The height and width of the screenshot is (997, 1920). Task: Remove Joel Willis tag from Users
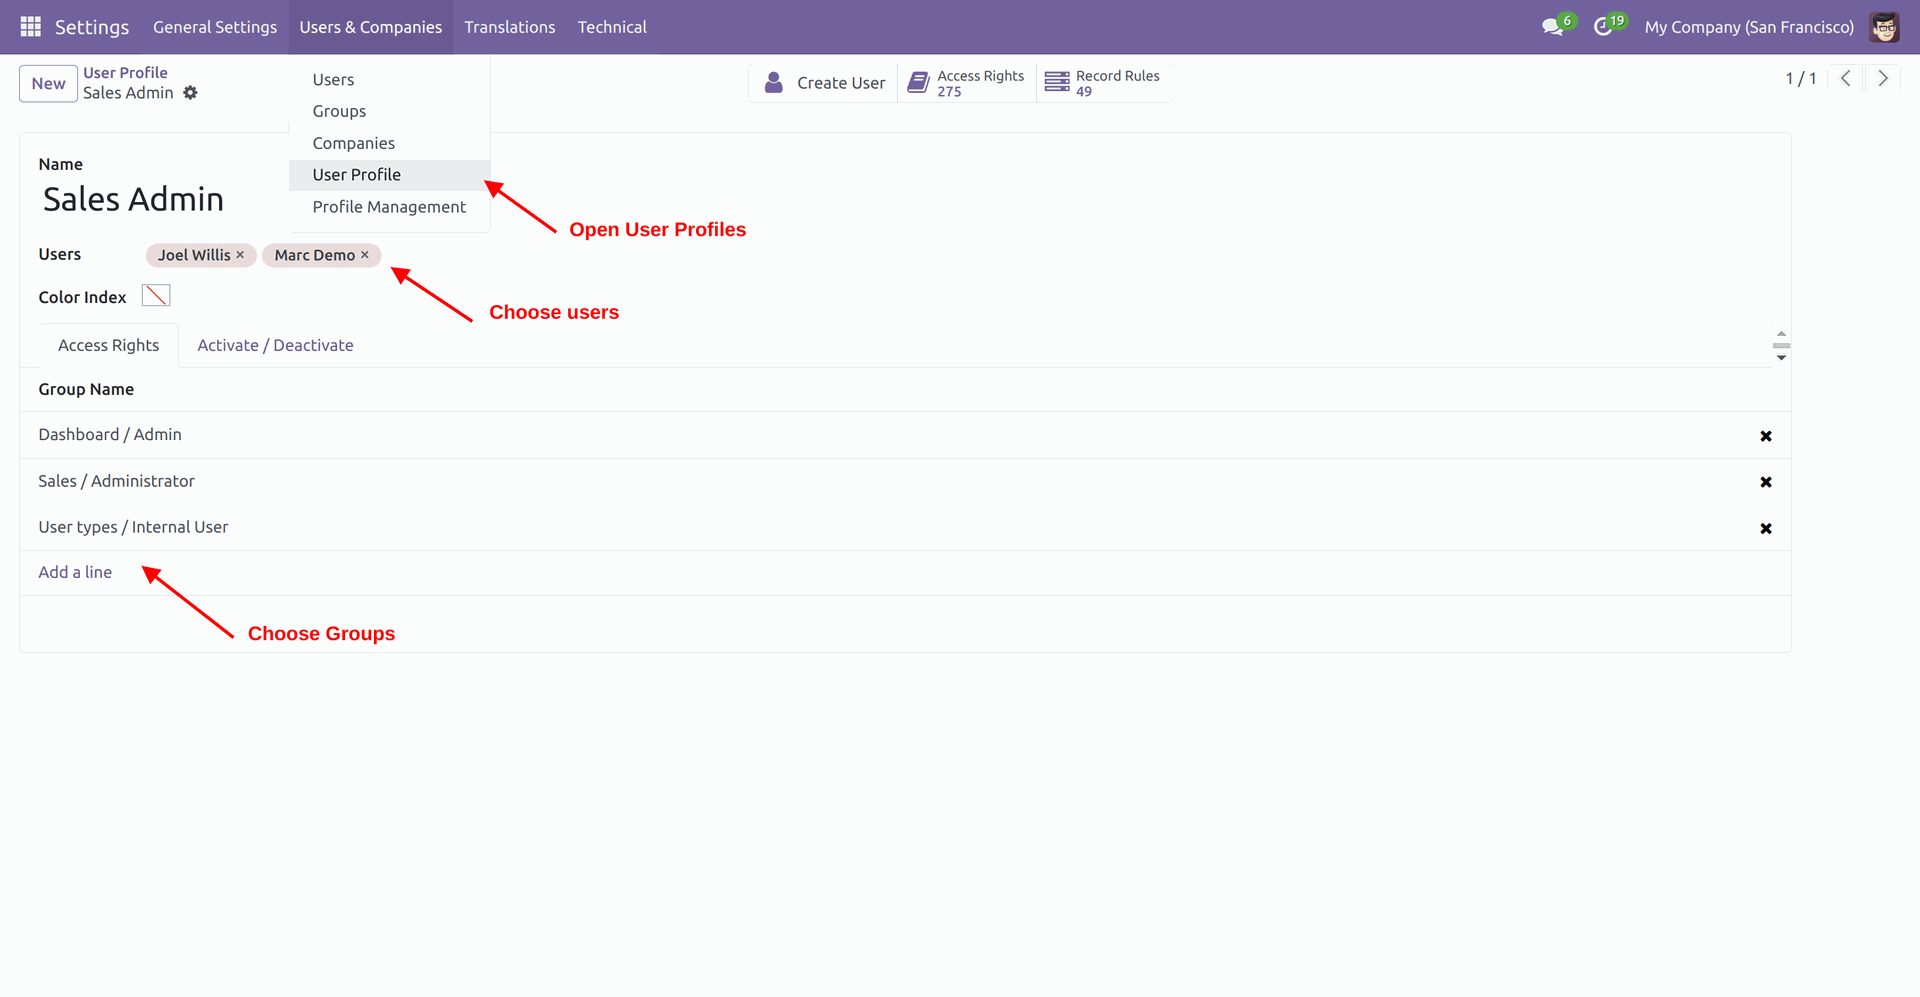[240, 255]
